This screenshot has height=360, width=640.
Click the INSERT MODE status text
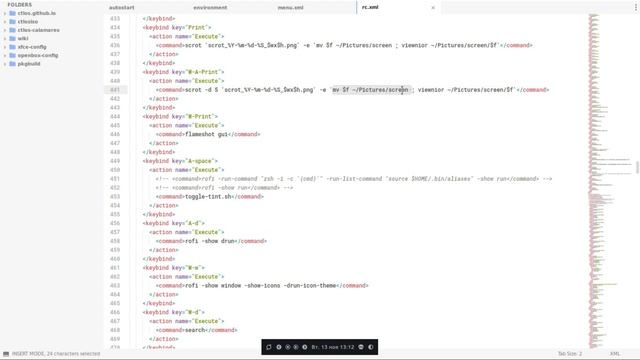(56, 353)
